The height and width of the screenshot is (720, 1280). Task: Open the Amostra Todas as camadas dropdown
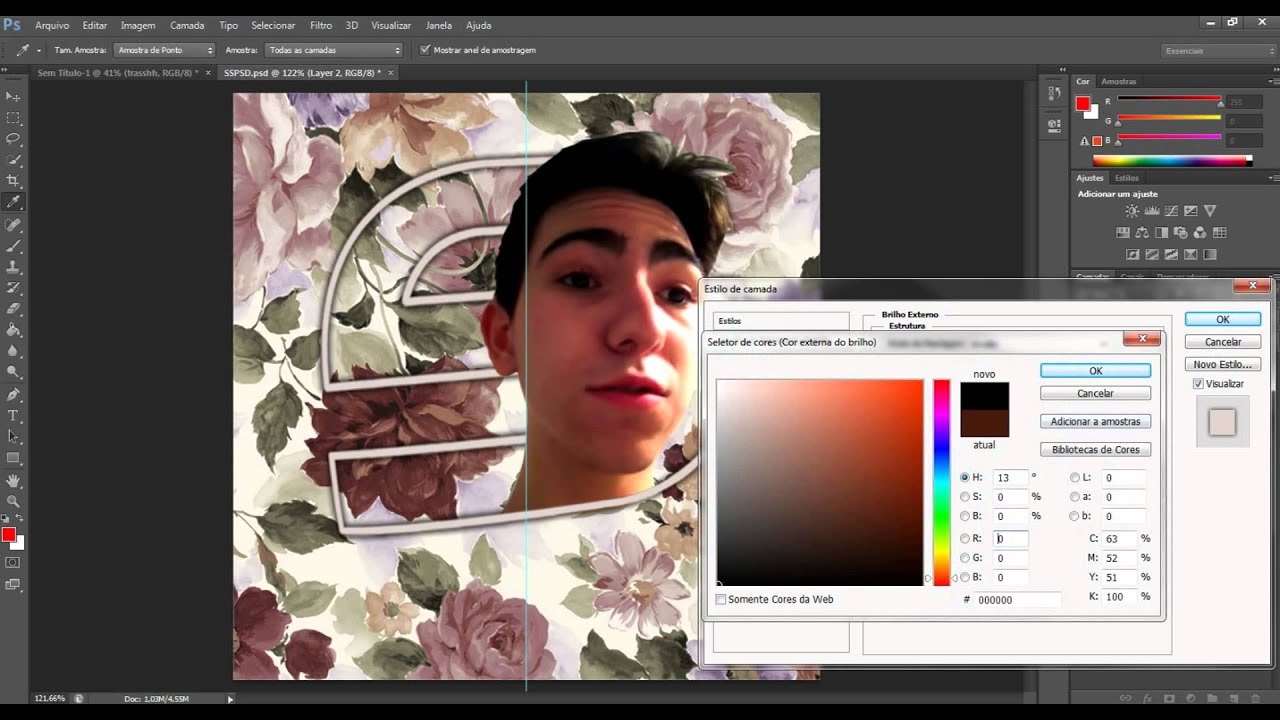pos(334,50)
